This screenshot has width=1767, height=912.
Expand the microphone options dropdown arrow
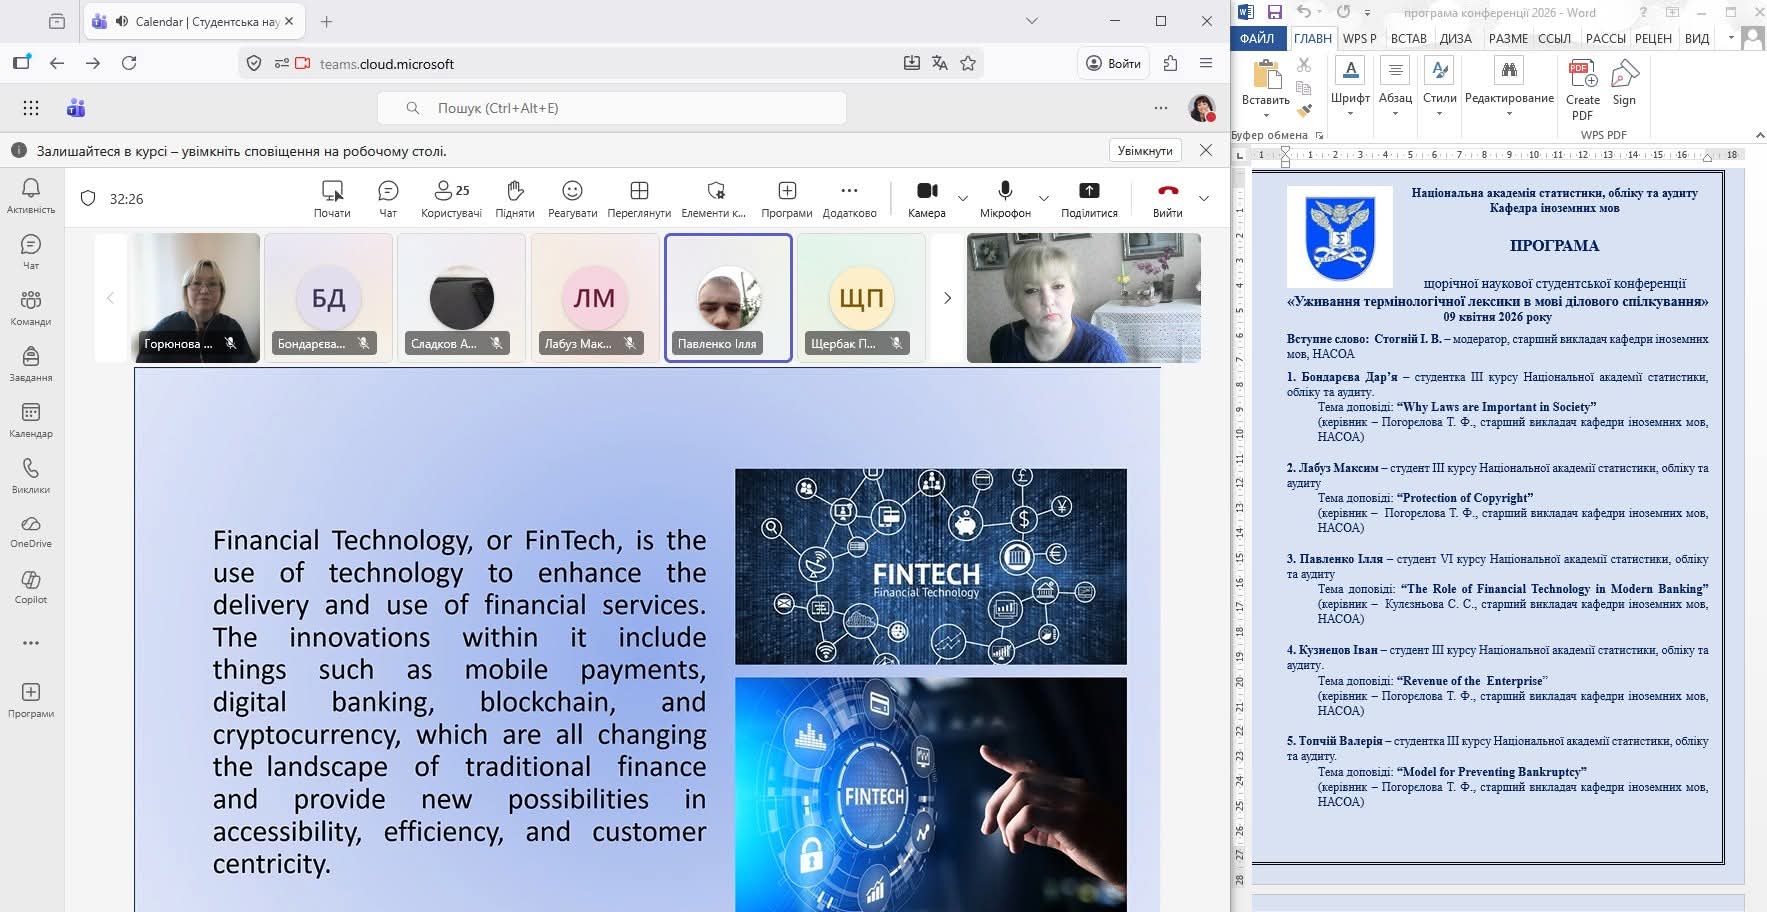coord(1044,198)
